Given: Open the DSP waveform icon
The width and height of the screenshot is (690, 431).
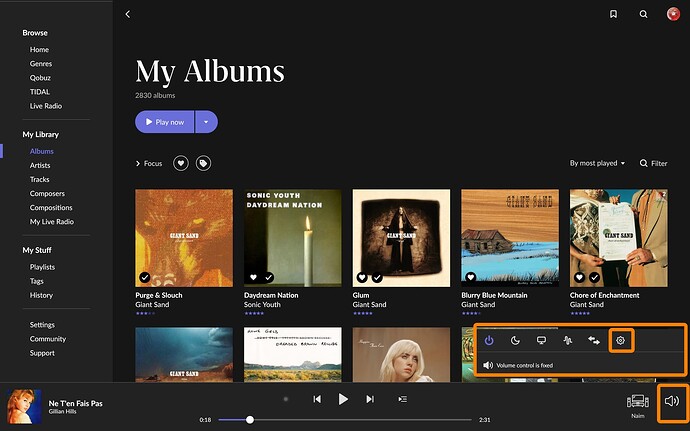Looking at the screenshot, I should (x=568, y=340).
